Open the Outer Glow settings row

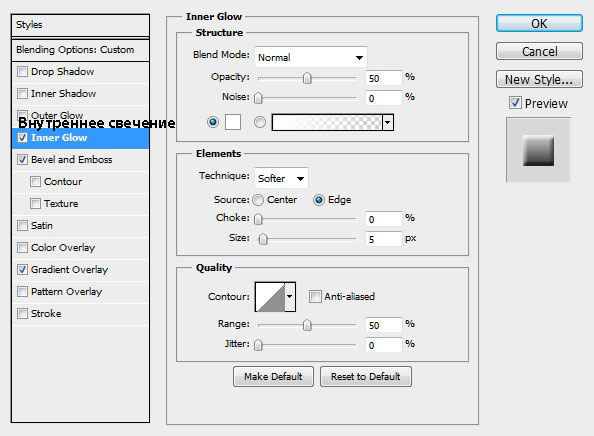[80, 116]
